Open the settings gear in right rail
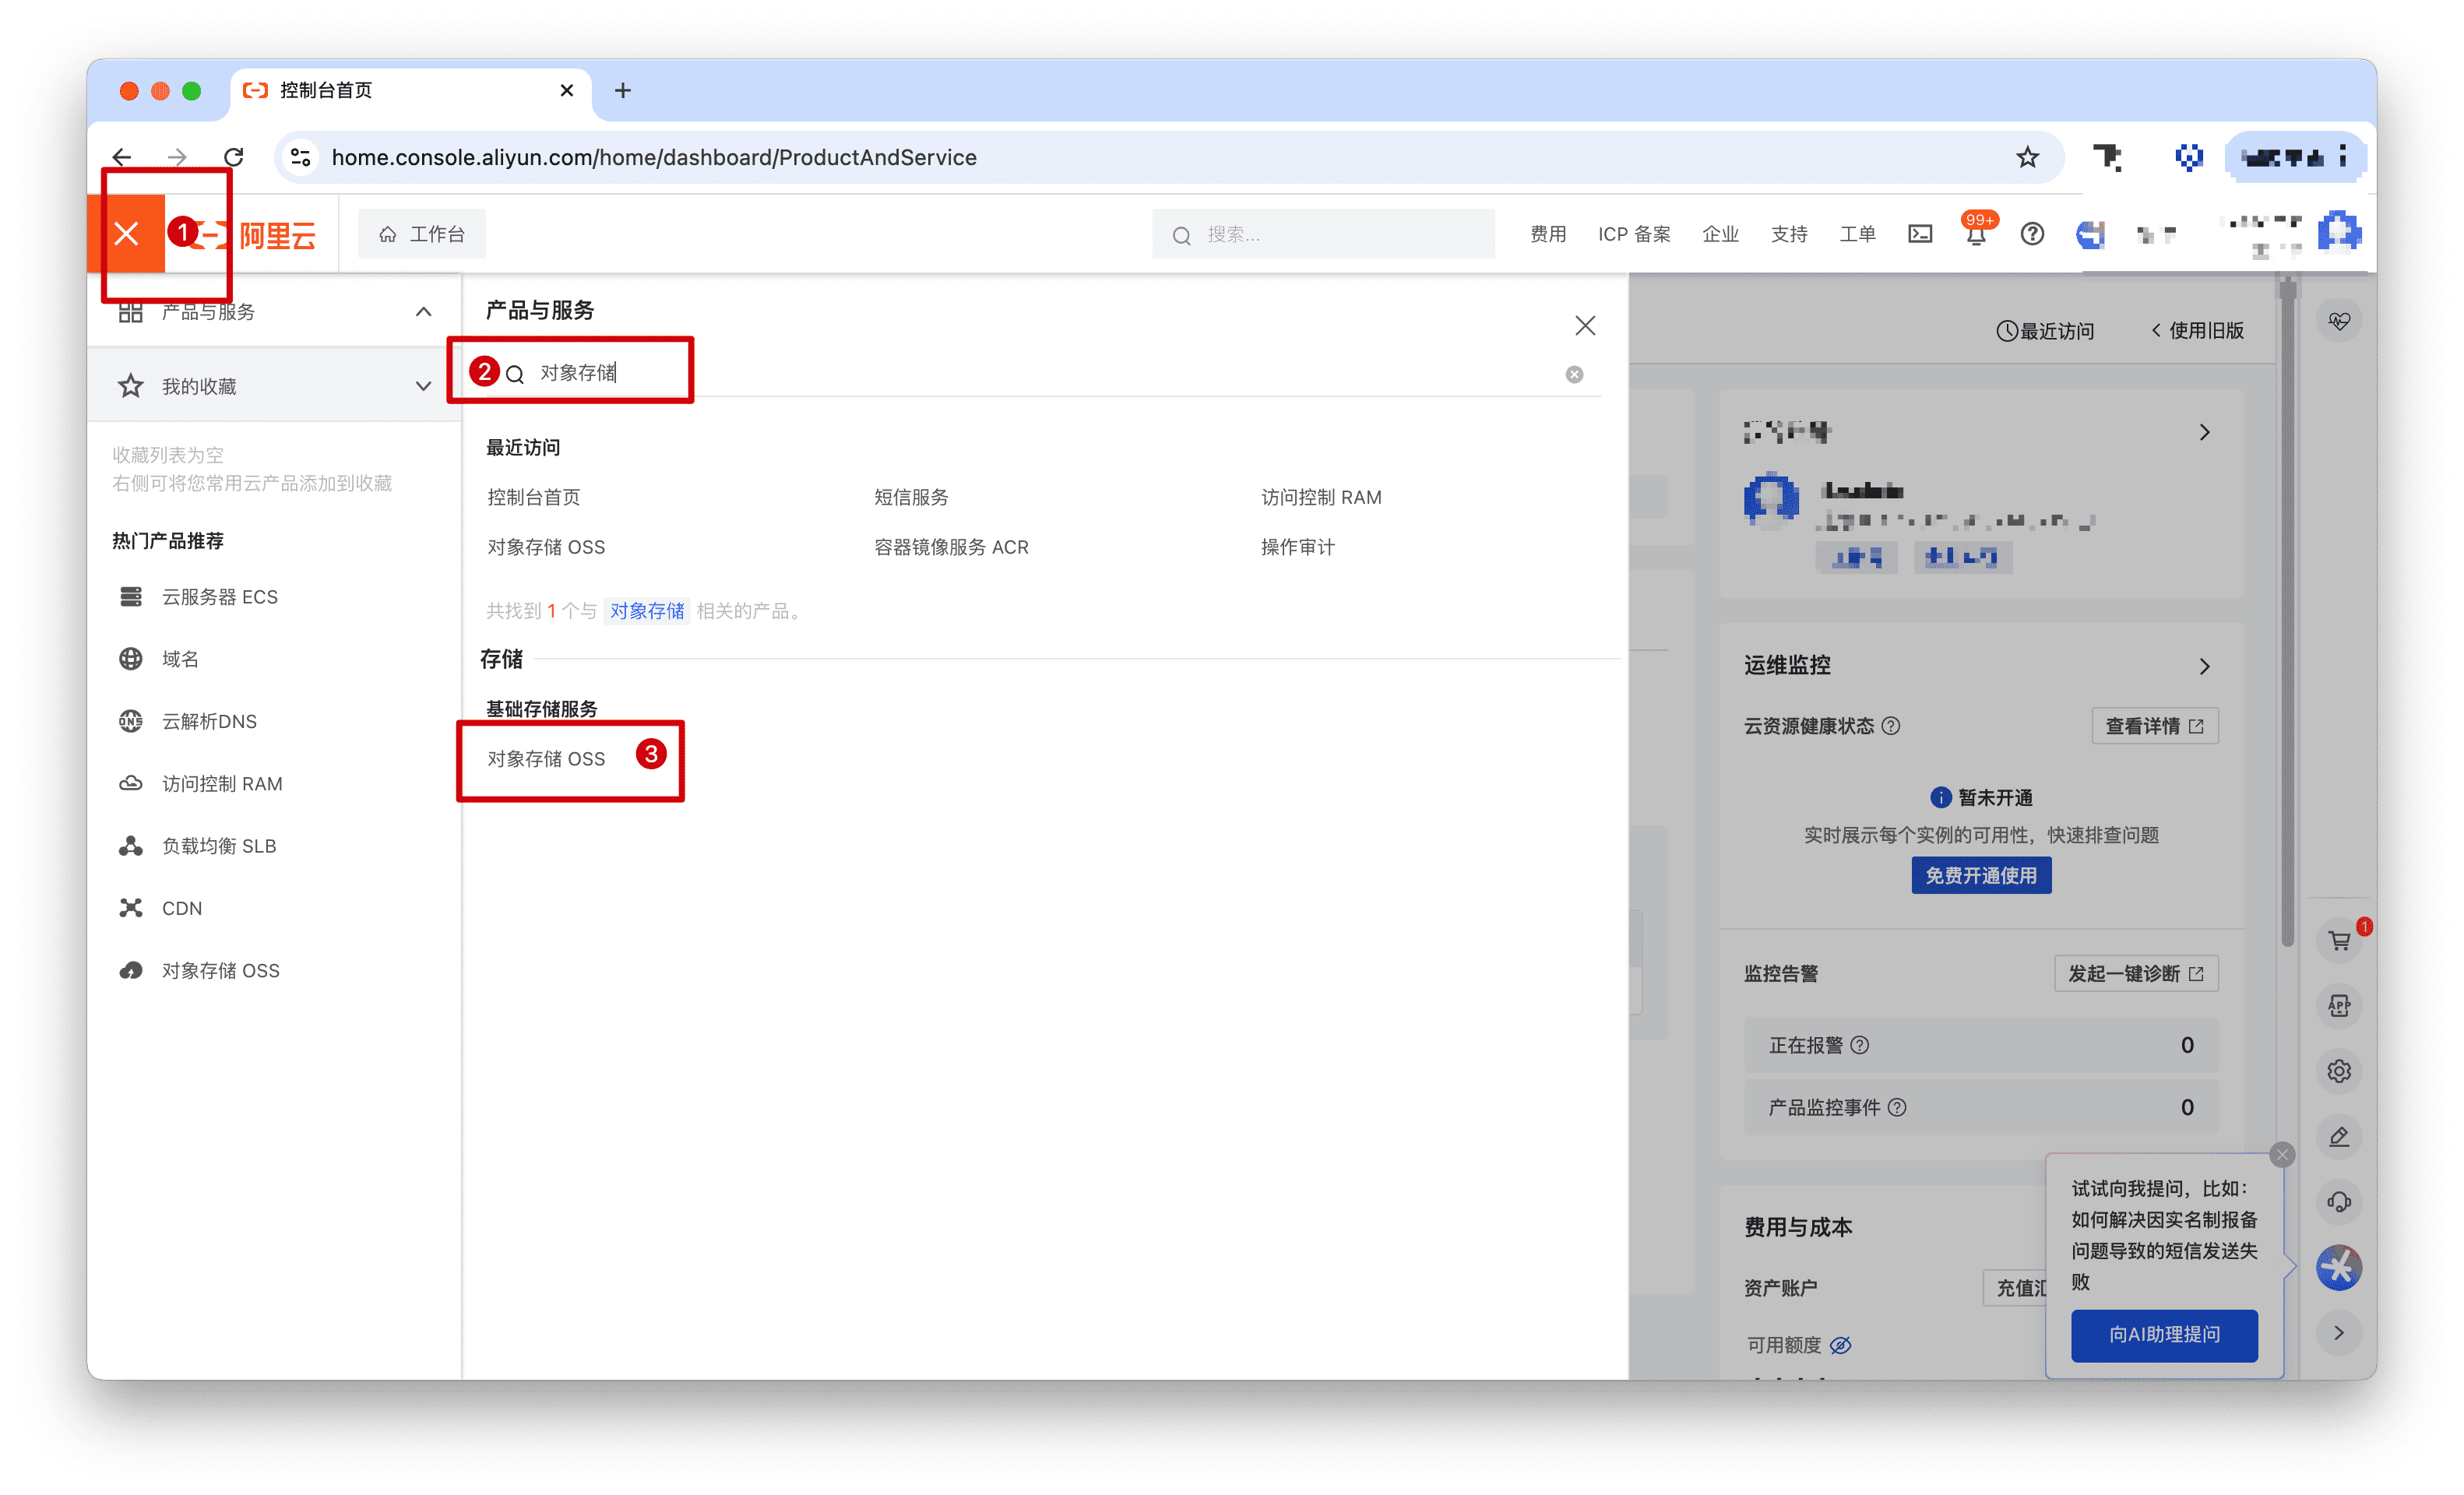2464x1495 pixels. pyautogui.click(x=2339, y=1071)
